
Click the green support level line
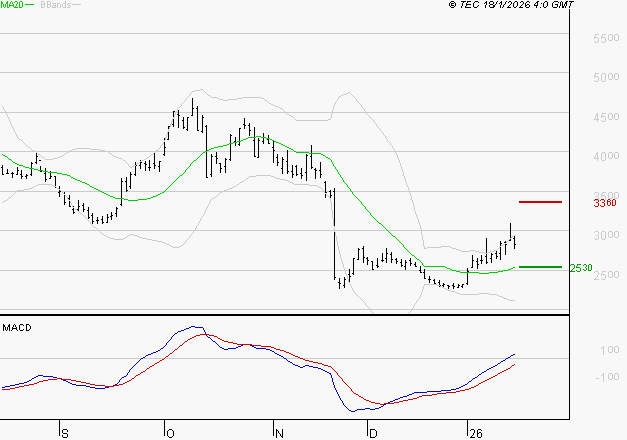[540, 267]
